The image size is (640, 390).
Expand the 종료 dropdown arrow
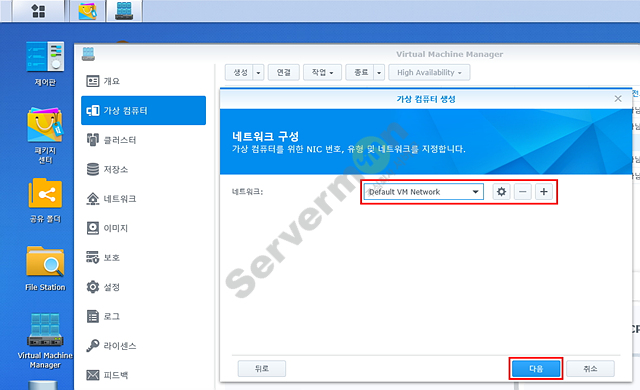pyautogui.click(x=379, y=73)
